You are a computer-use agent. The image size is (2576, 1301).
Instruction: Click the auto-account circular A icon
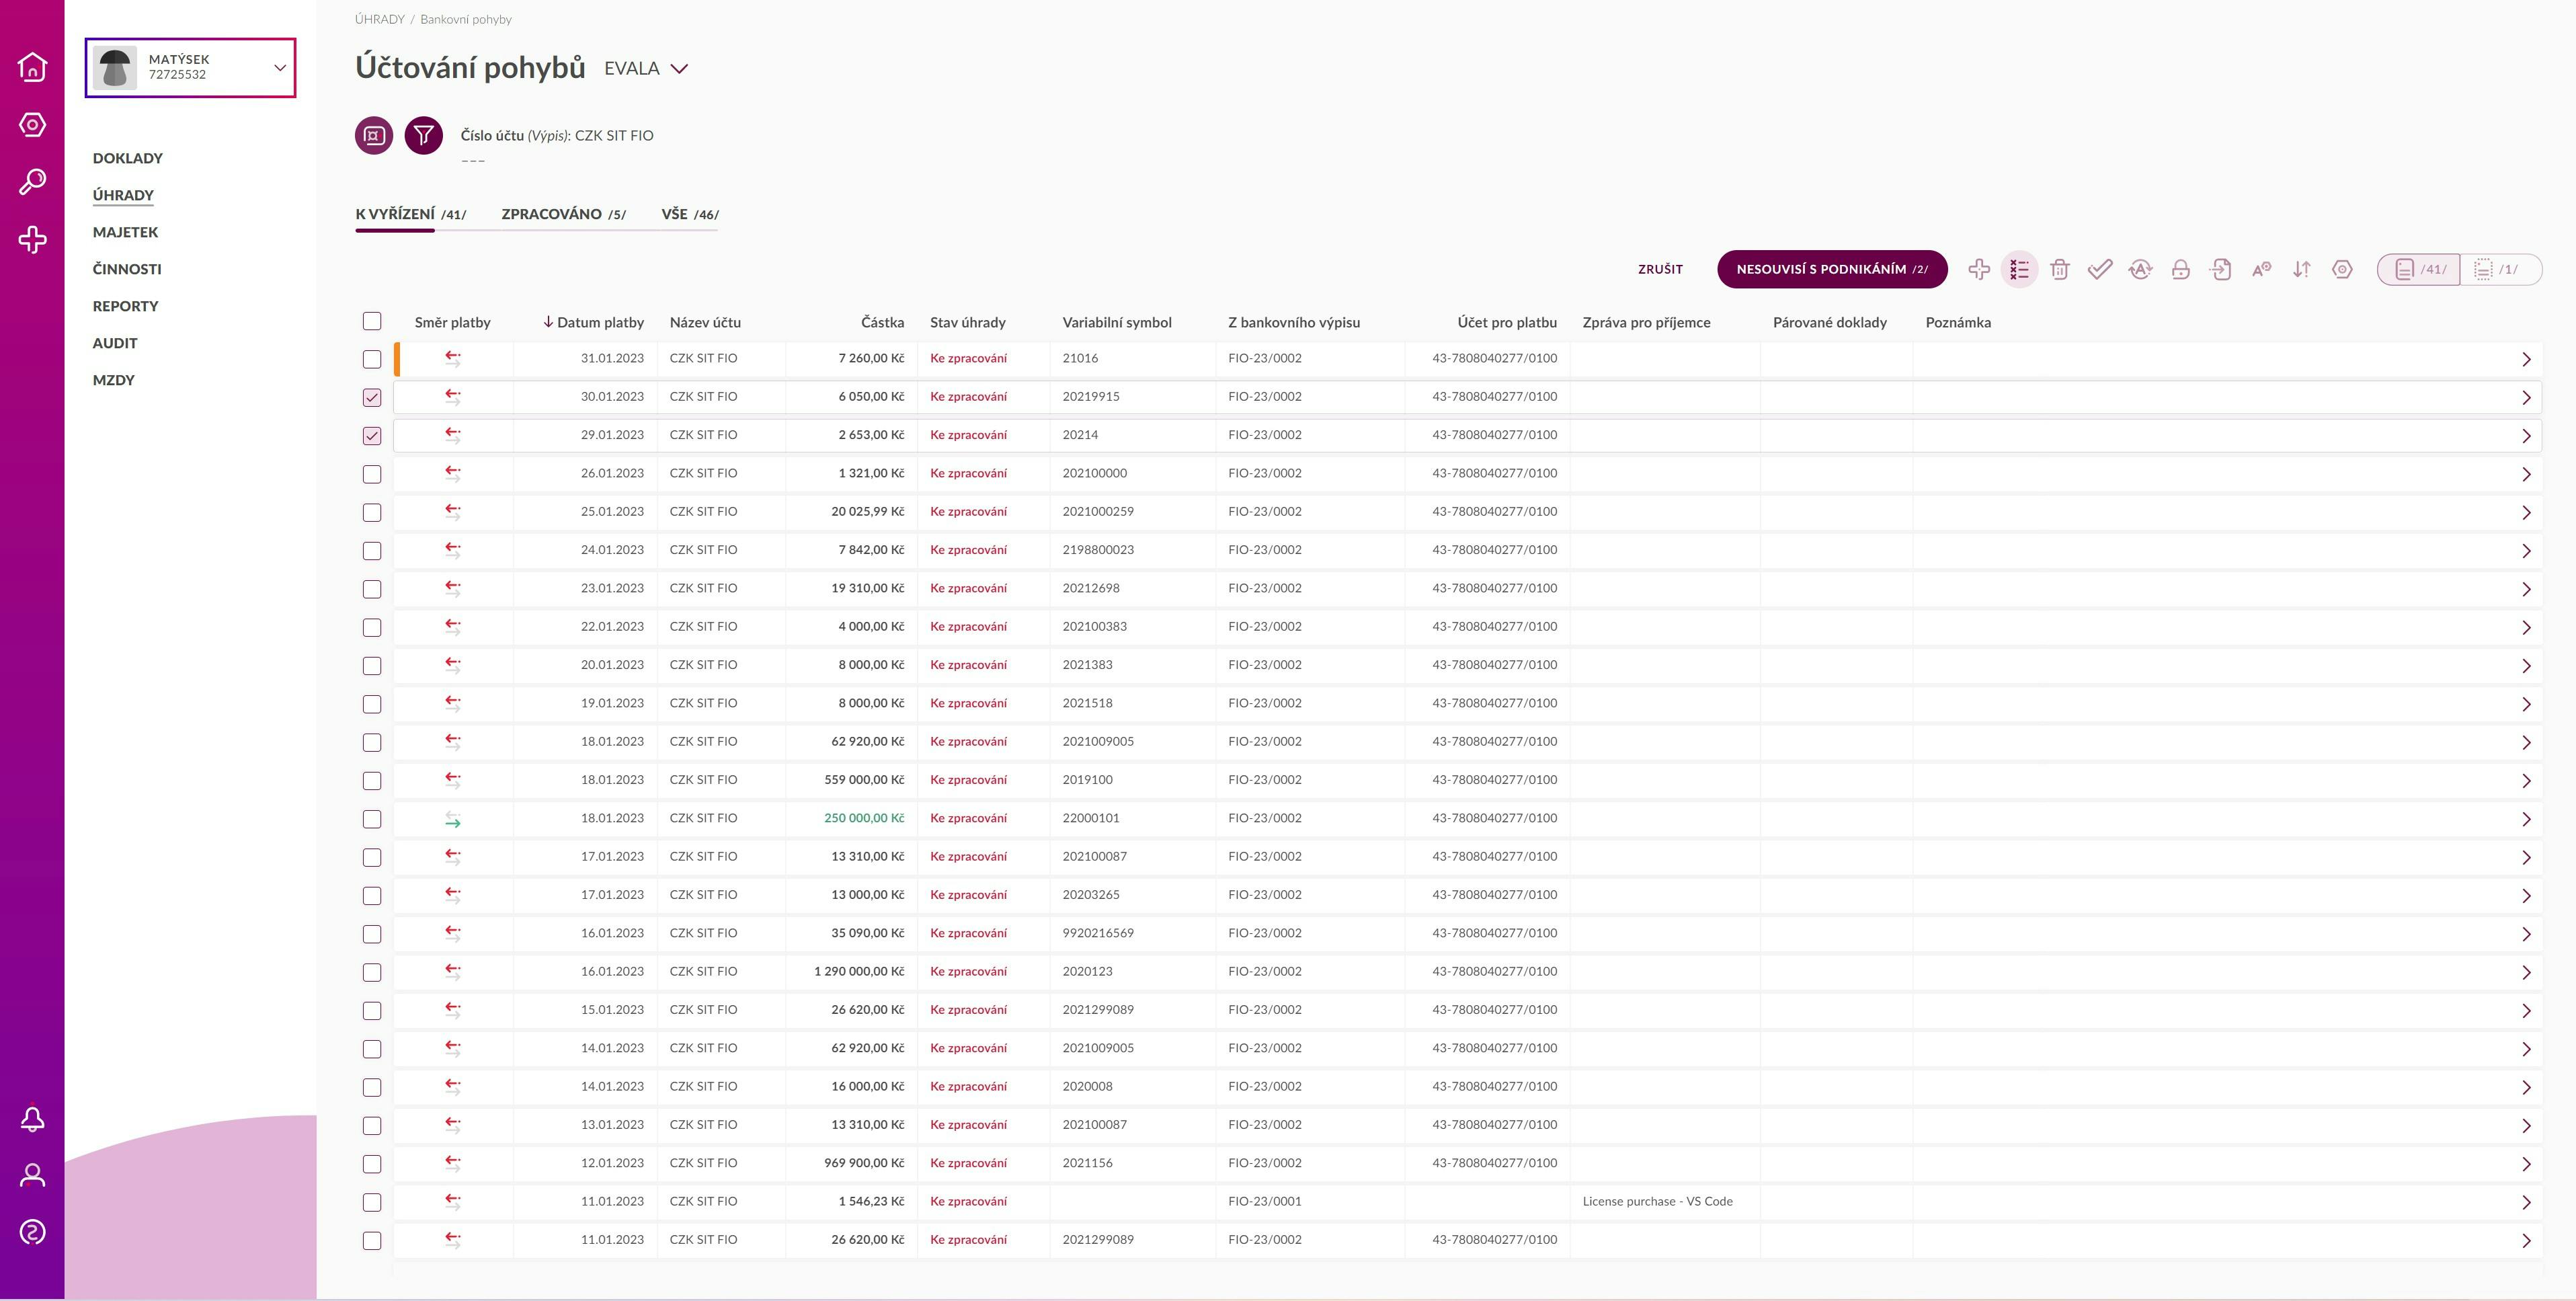click(x=2140, y=269)
